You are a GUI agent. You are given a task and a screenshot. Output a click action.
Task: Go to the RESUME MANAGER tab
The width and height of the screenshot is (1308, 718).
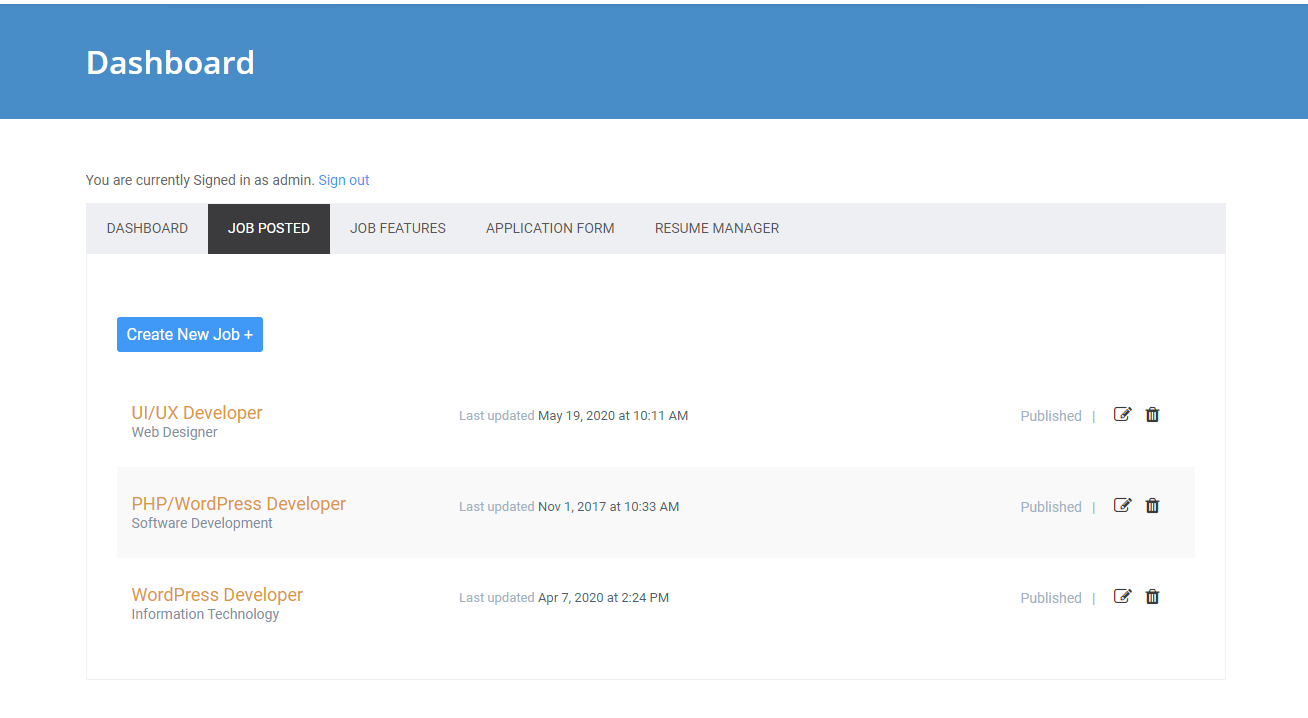tap(716, 228)
